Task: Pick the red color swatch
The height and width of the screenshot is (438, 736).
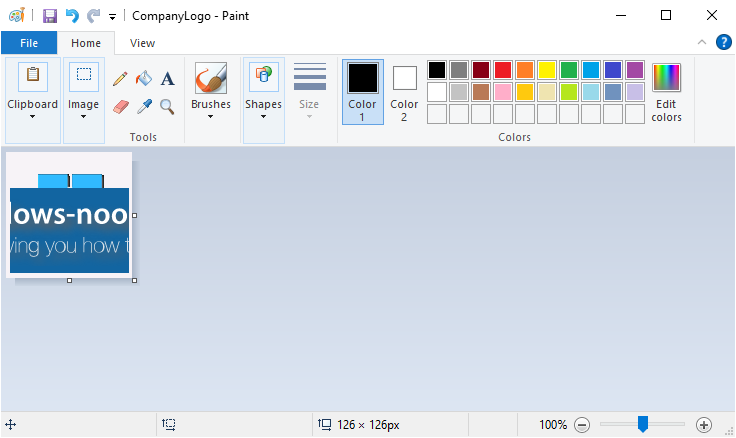Action: [x=503, y=70]
